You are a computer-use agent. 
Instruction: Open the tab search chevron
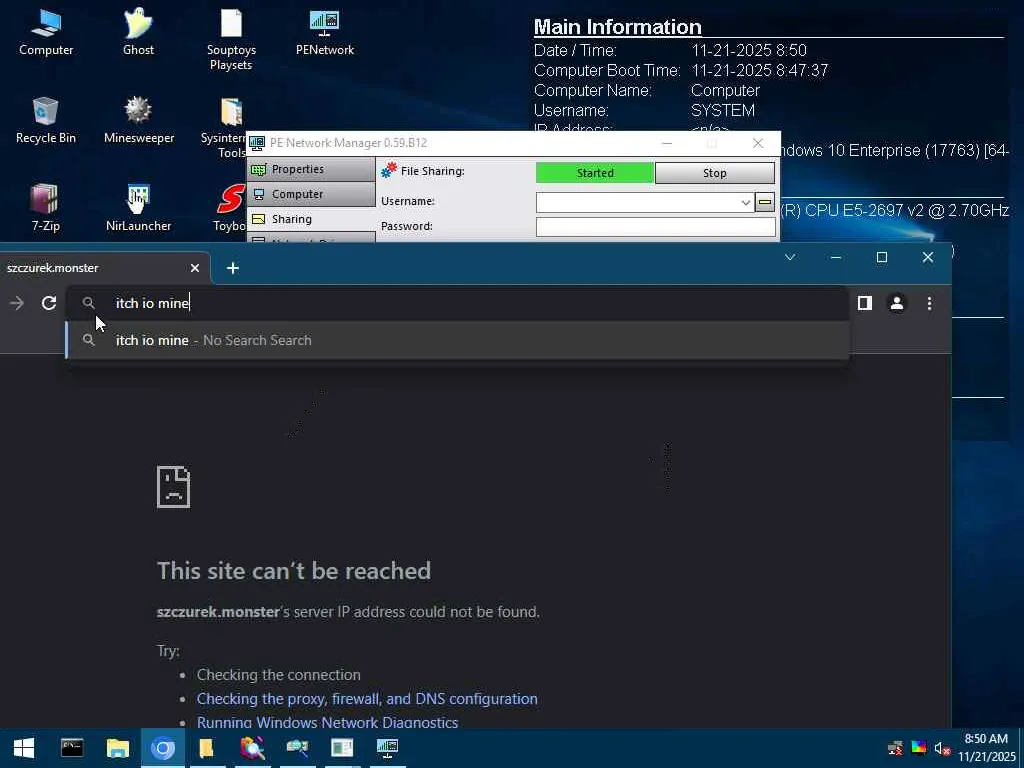point(790,257)
